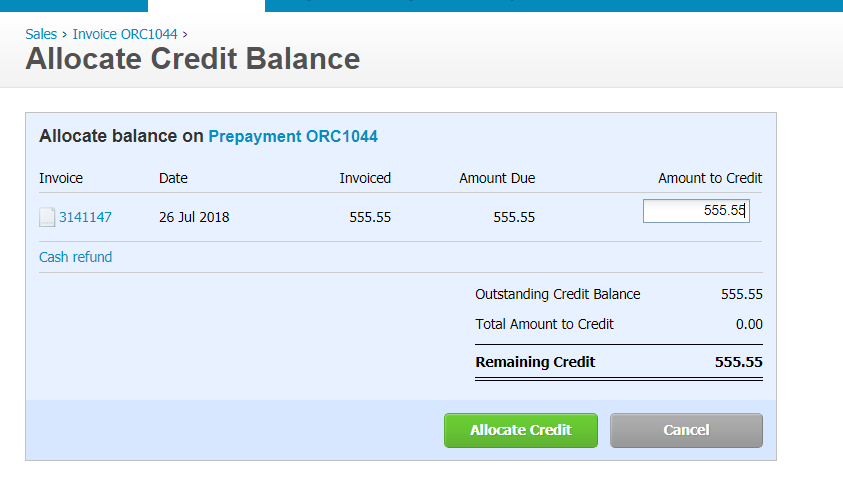Open invoice number 3141147
Viewport: 843px width, 499px height.
85,217
